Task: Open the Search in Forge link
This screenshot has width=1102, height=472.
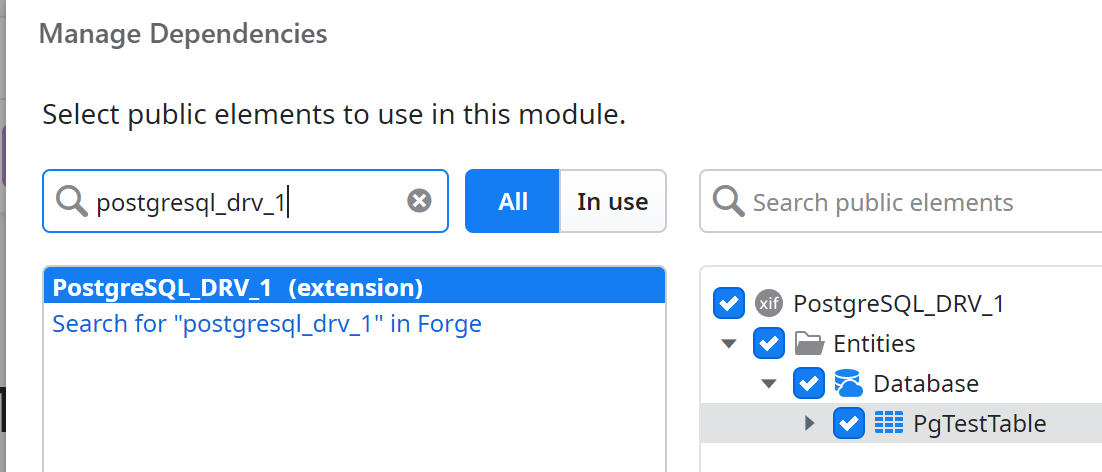Action: click(x=267, y=324)
